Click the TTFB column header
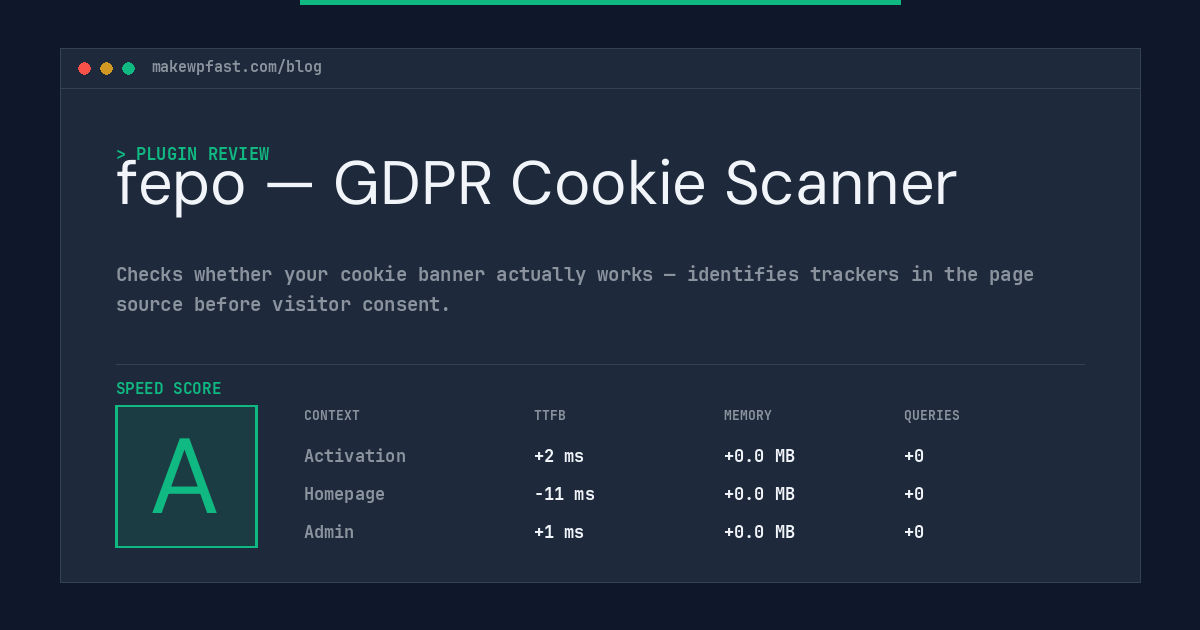1200x630 pixels. pyautogui.click(x=550, y=415)
